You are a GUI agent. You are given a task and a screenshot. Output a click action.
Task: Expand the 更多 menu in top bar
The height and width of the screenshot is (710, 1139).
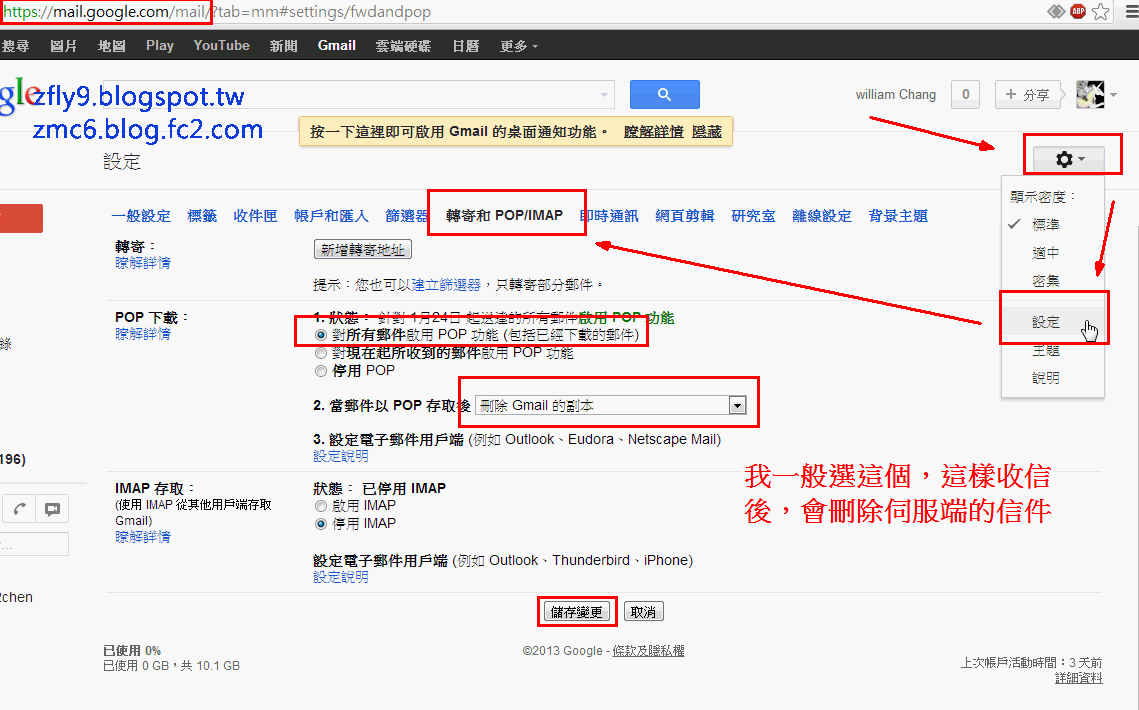[x=519, y=46]
